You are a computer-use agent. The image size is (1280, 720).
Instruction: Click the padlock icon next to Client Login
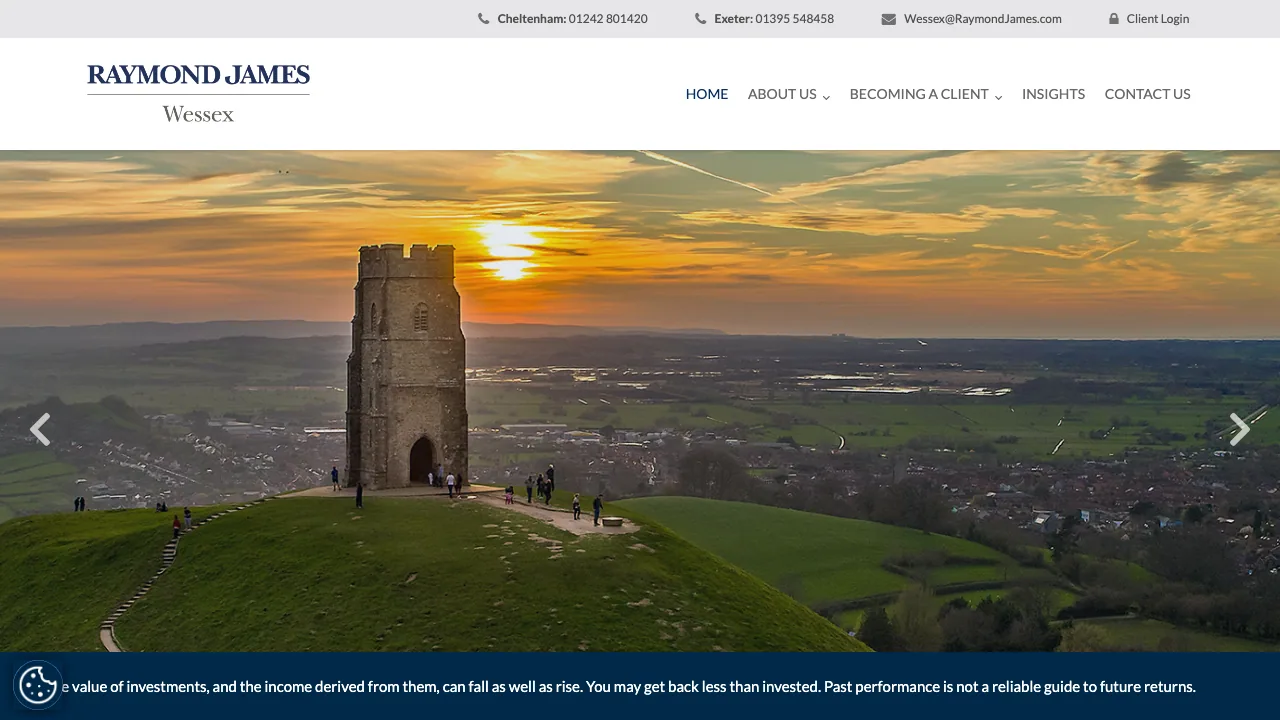tap(1113, 18)
